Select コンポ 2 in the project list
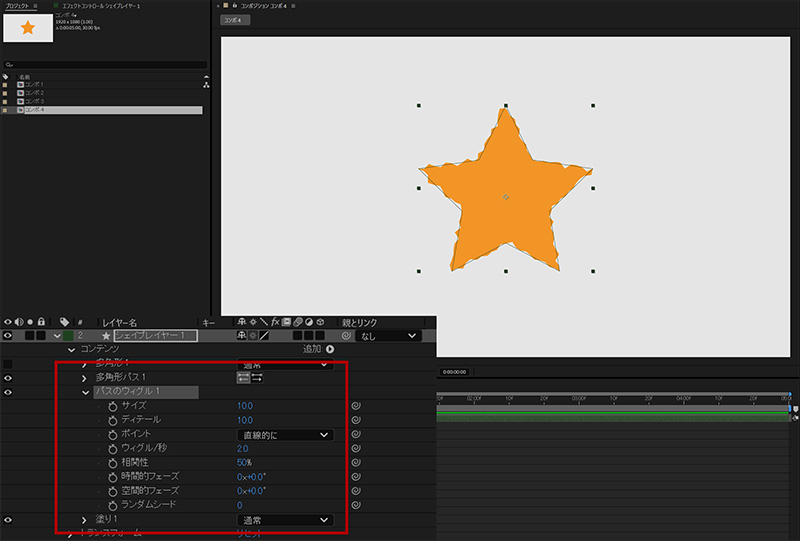The image size is (800, 541). click(34, 93)
